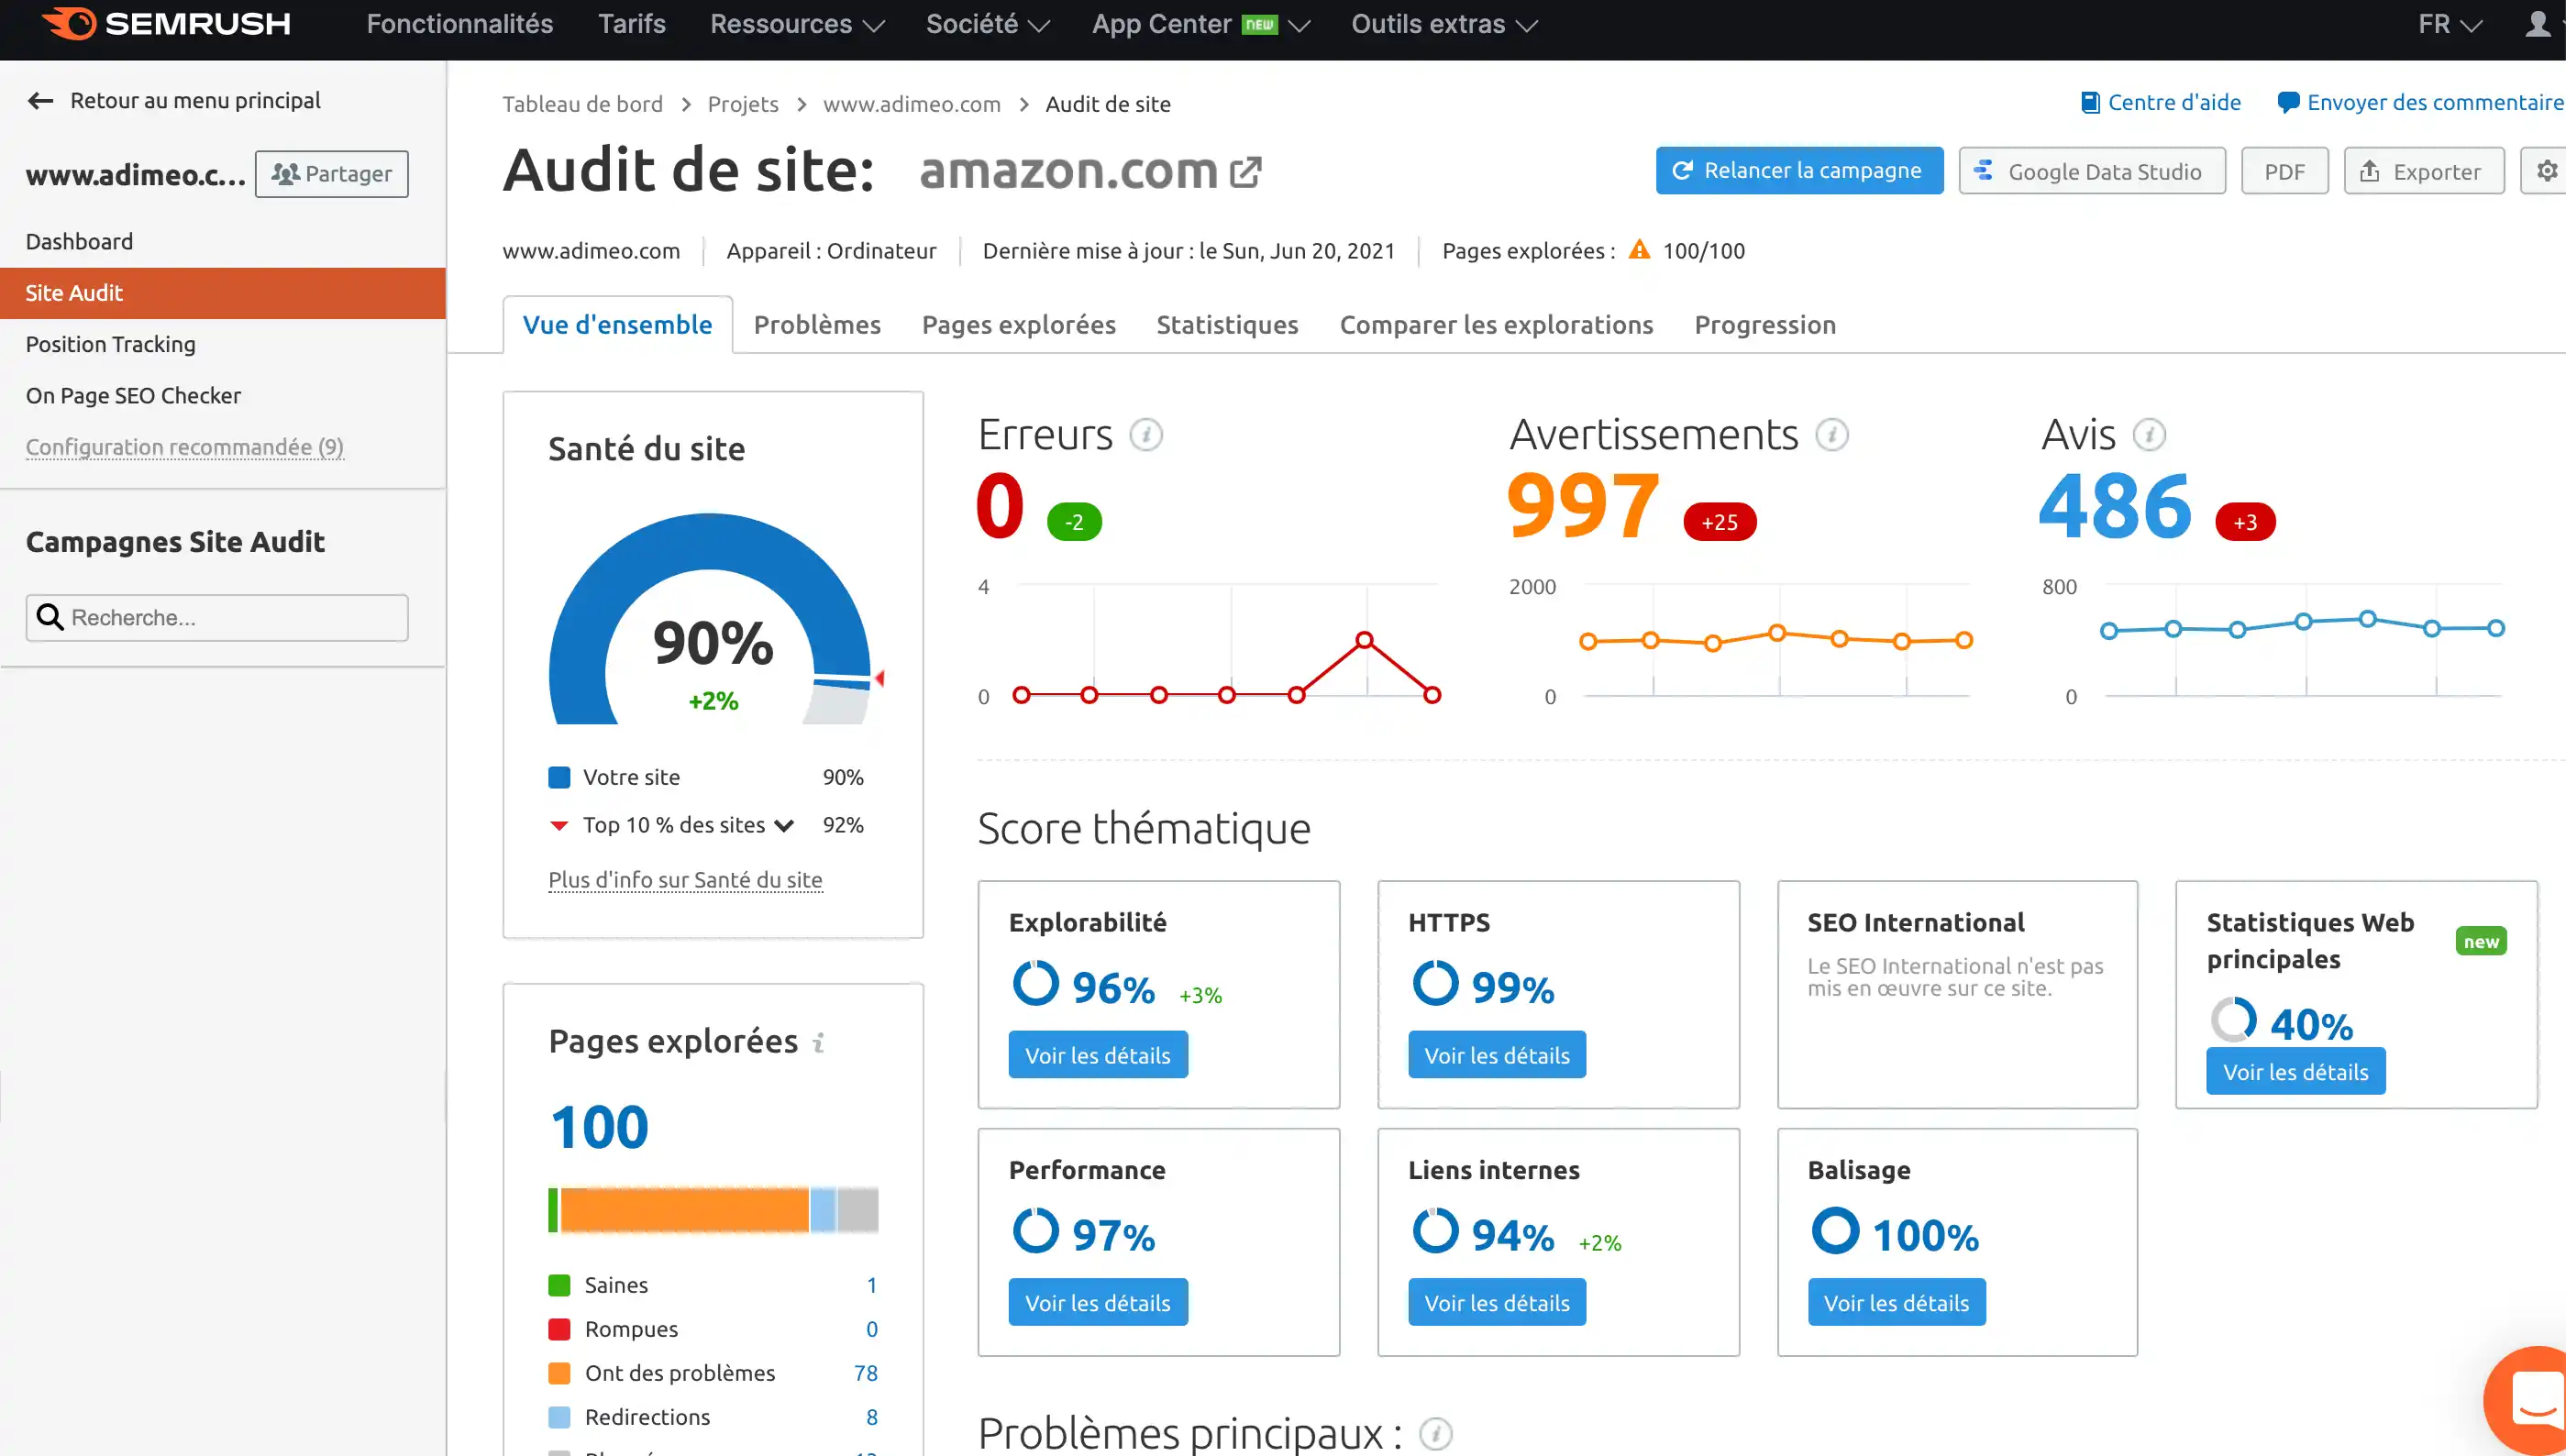Expand the Ressources menu
Screen dimensions: 2566x1456
pos(797,24)
